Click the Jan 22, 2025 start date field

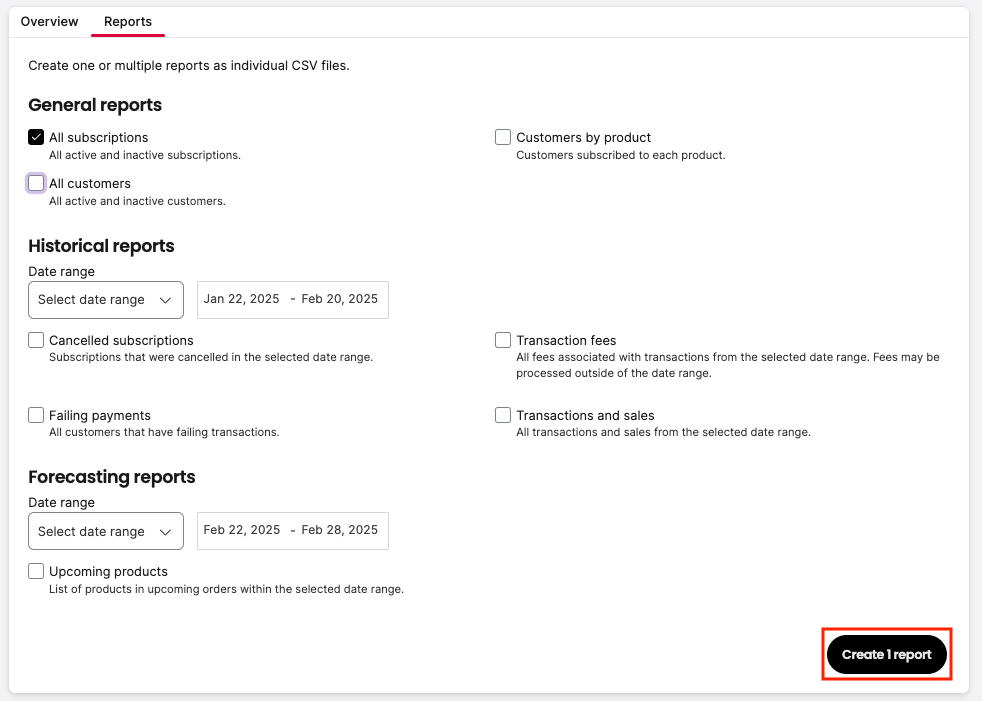point(241,299)
